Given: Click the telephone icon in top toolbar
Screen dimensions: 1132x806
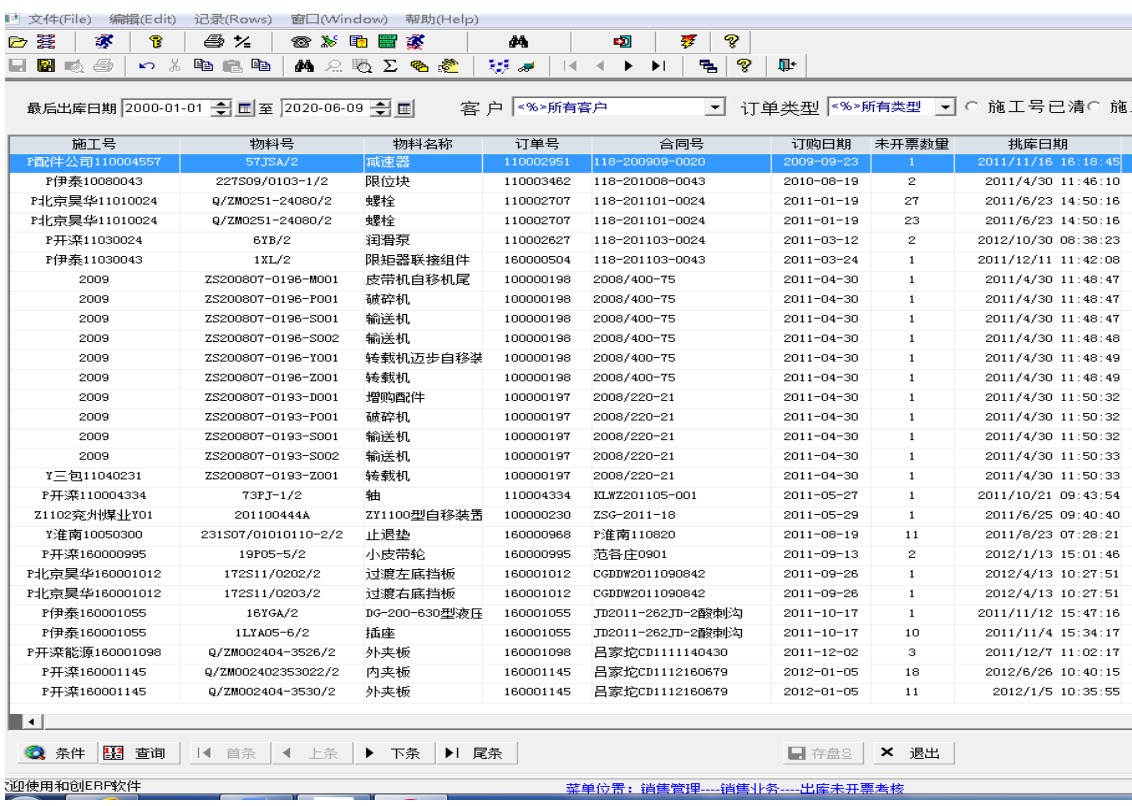Looking at the screenshot, I should click(300, 42).
